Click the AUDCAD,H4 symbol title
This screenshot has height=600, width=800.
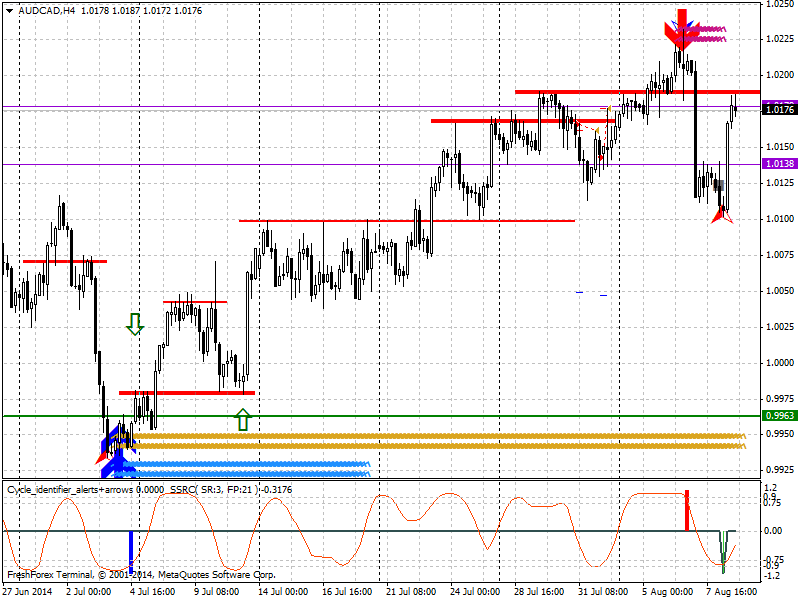pyautogui.click(x=46, y=11)
